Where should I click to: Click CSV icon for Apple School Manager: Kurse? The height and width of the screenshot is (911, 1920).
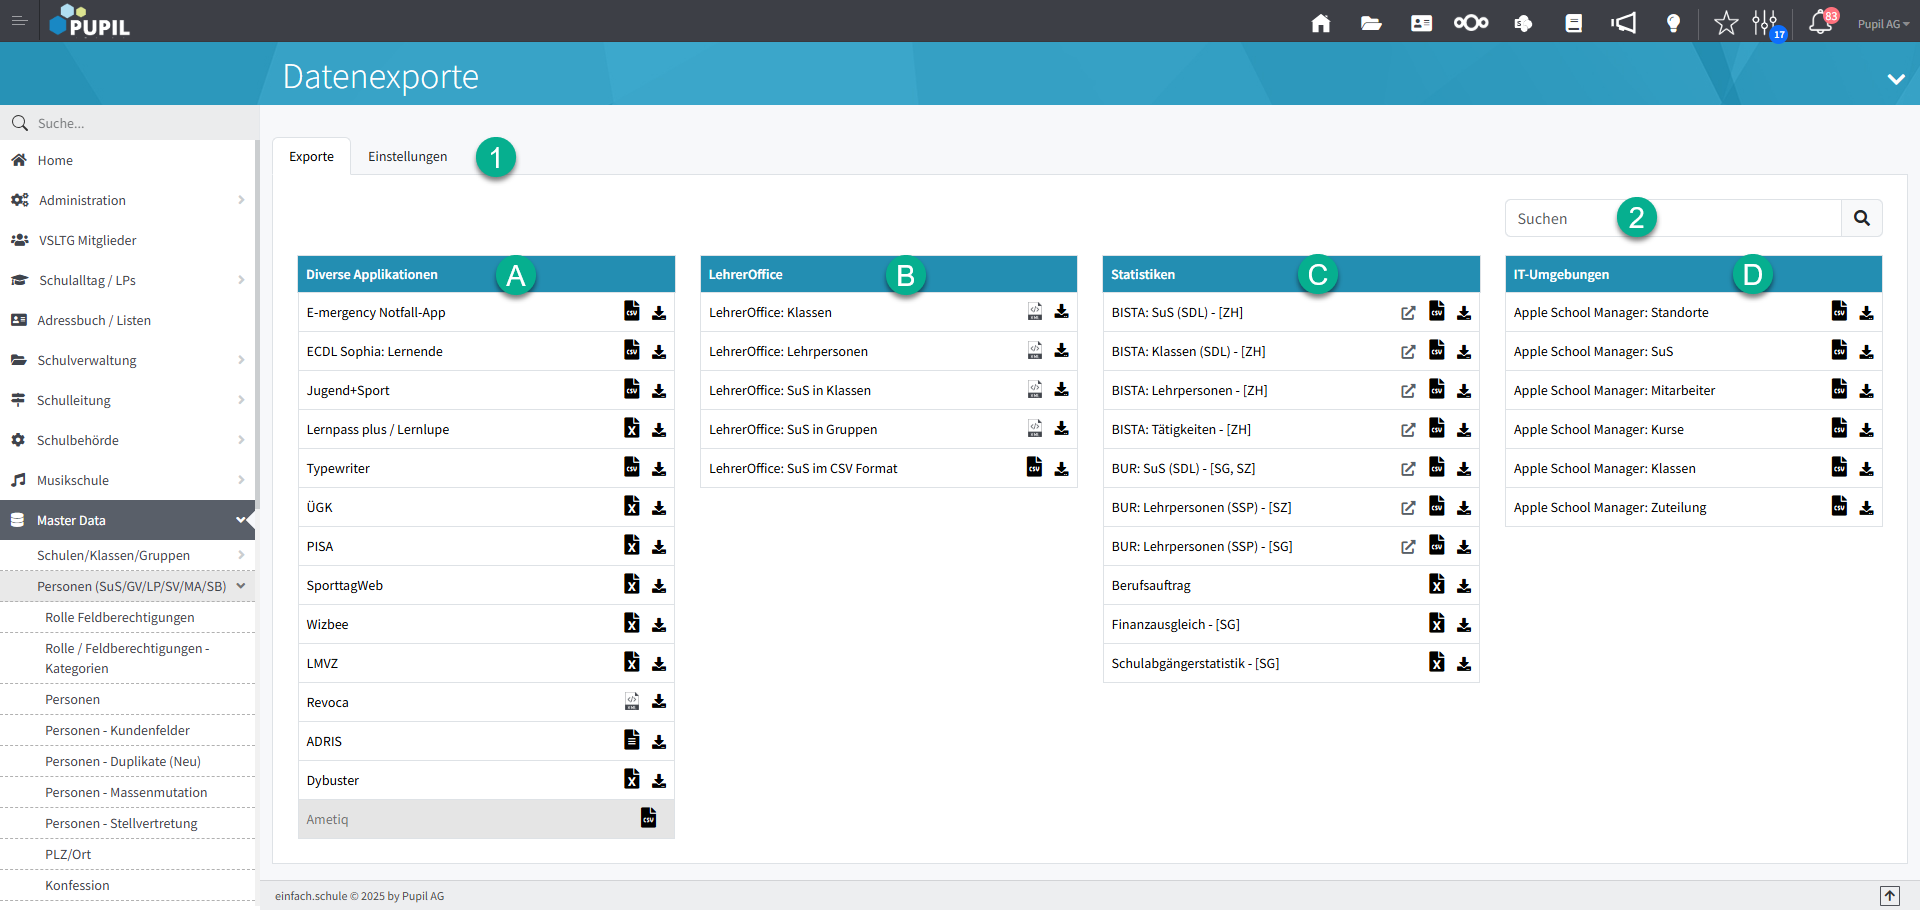[1839, 428]
